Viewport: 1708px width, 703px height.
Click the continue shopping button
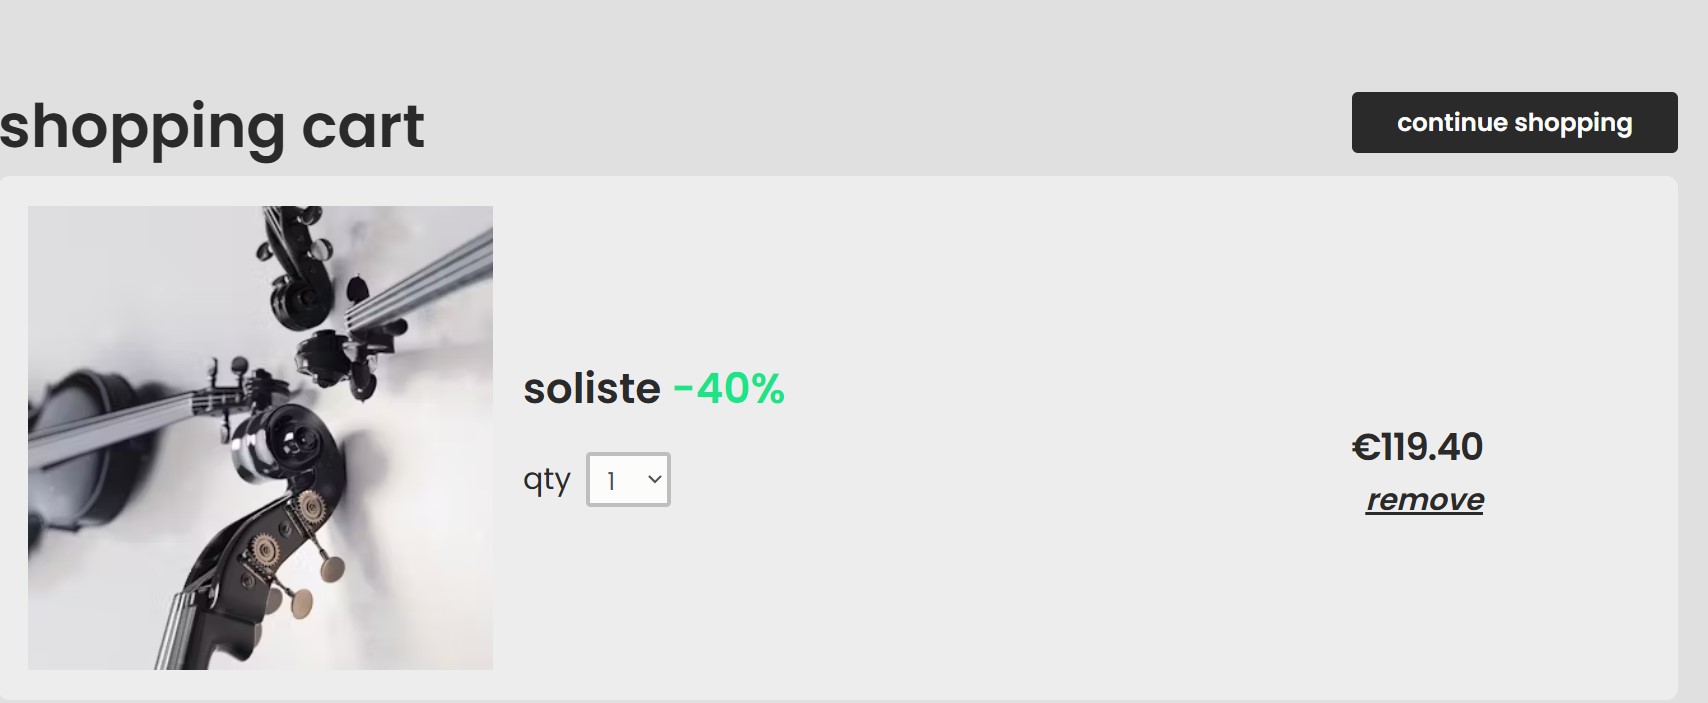tap(1514, 123)
